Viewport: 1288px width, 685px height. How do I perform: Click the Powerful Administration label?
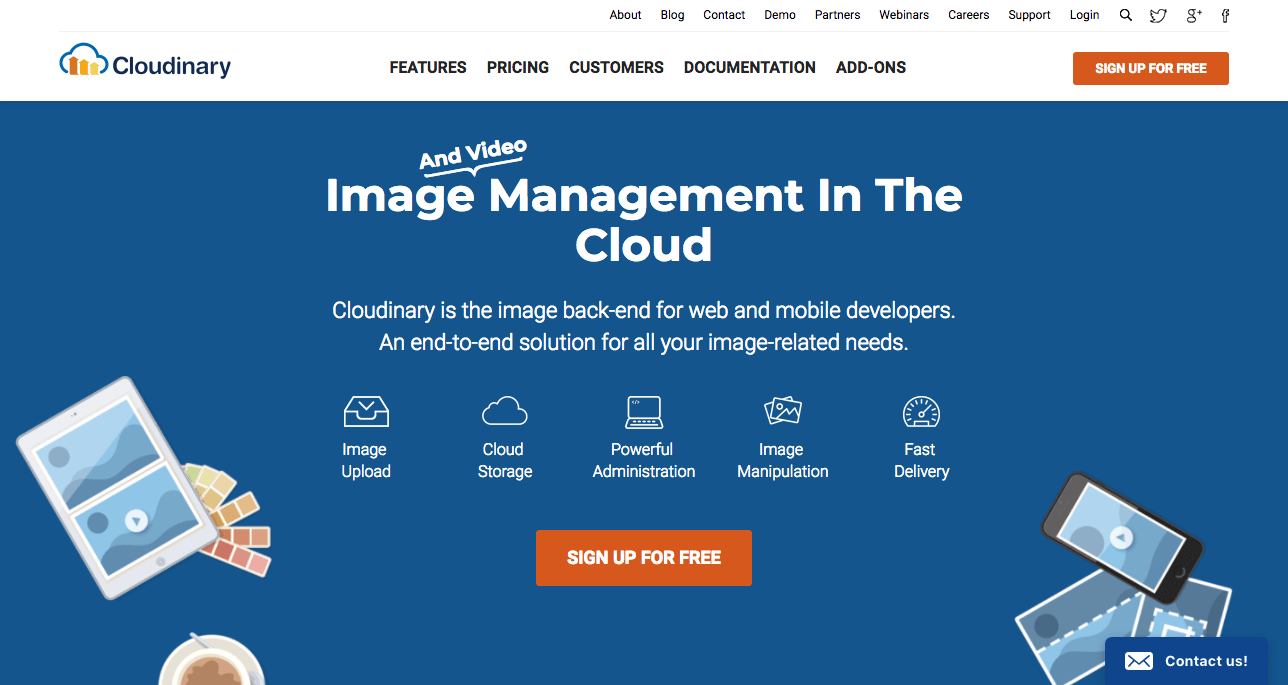(x=644, y=461)
